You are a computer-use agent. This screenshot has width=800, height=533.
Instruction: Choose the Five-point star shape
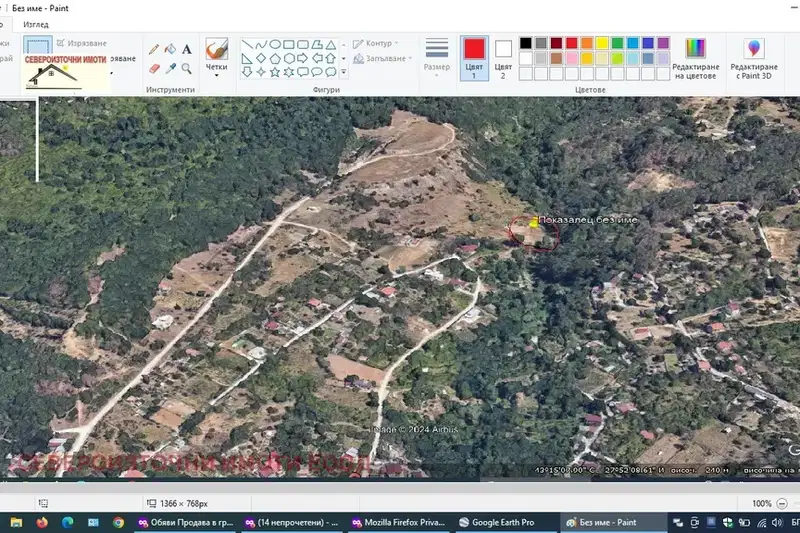click(x=274, y=72)
